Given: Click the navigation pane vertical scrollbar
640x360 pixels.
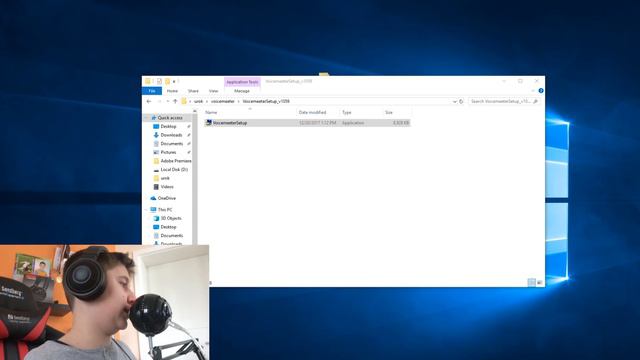Looking at the screenshot, I should coord(195,177).
